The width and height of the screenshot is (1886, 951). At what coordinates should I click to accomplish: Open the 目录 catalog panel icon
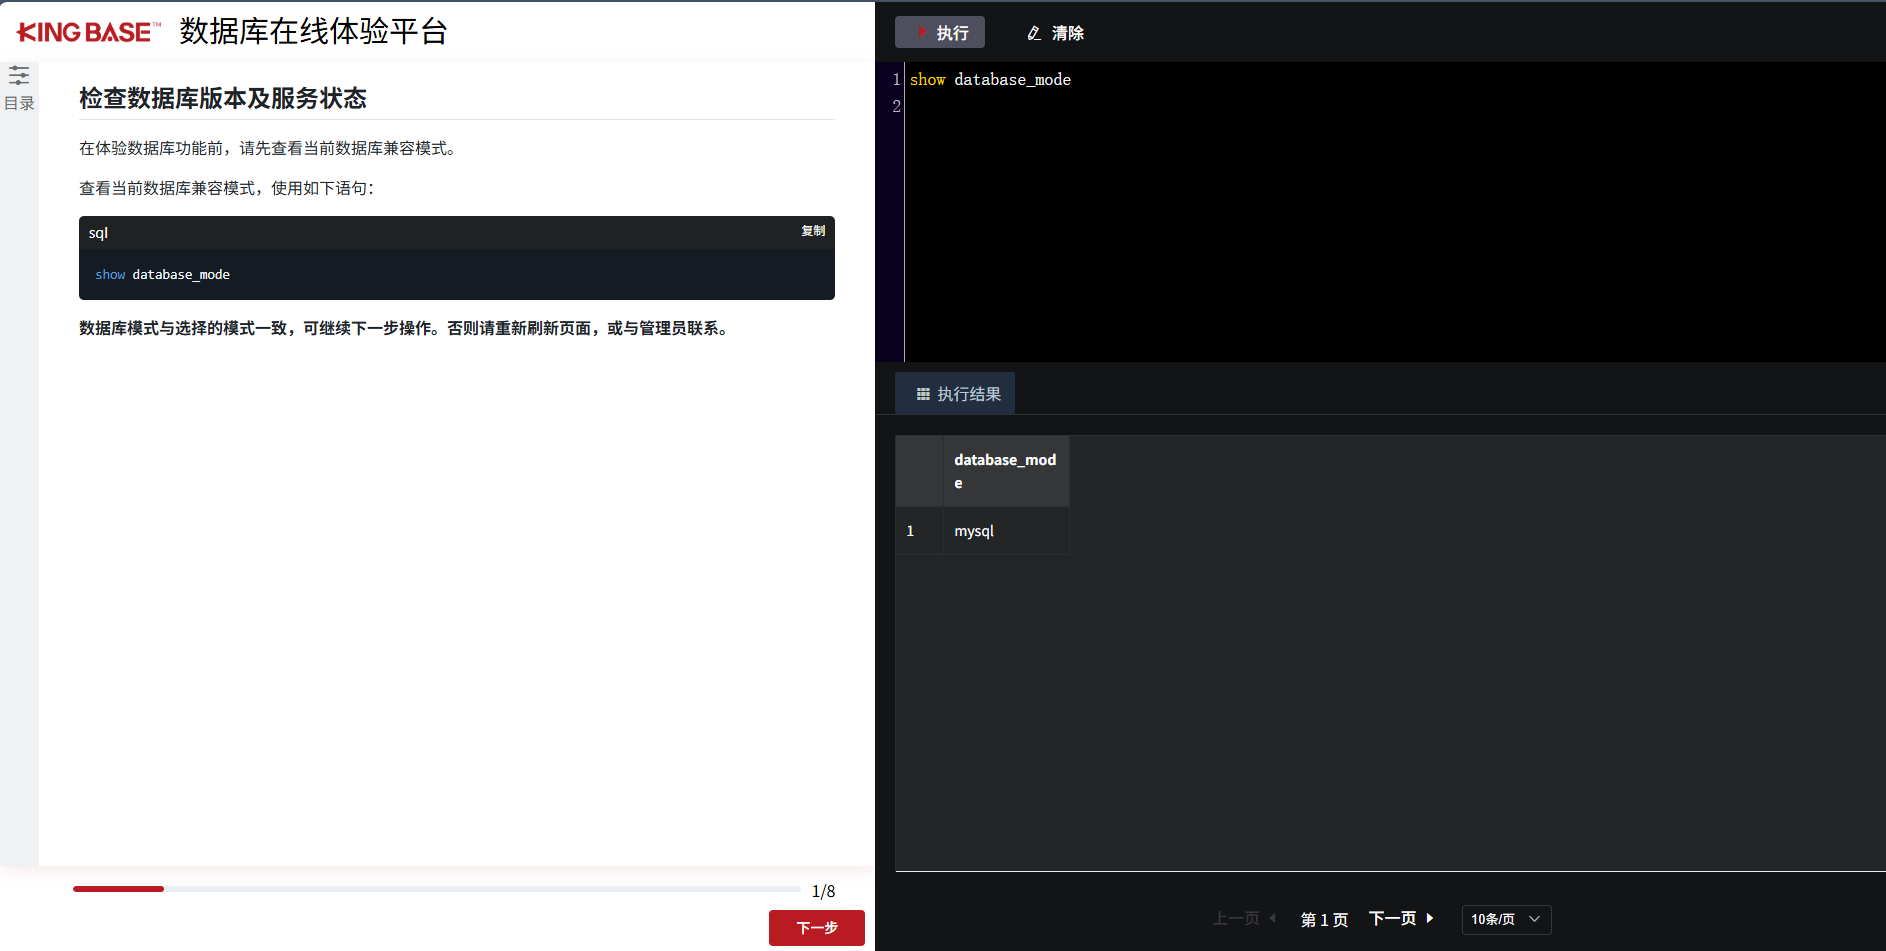pos(18,101)
